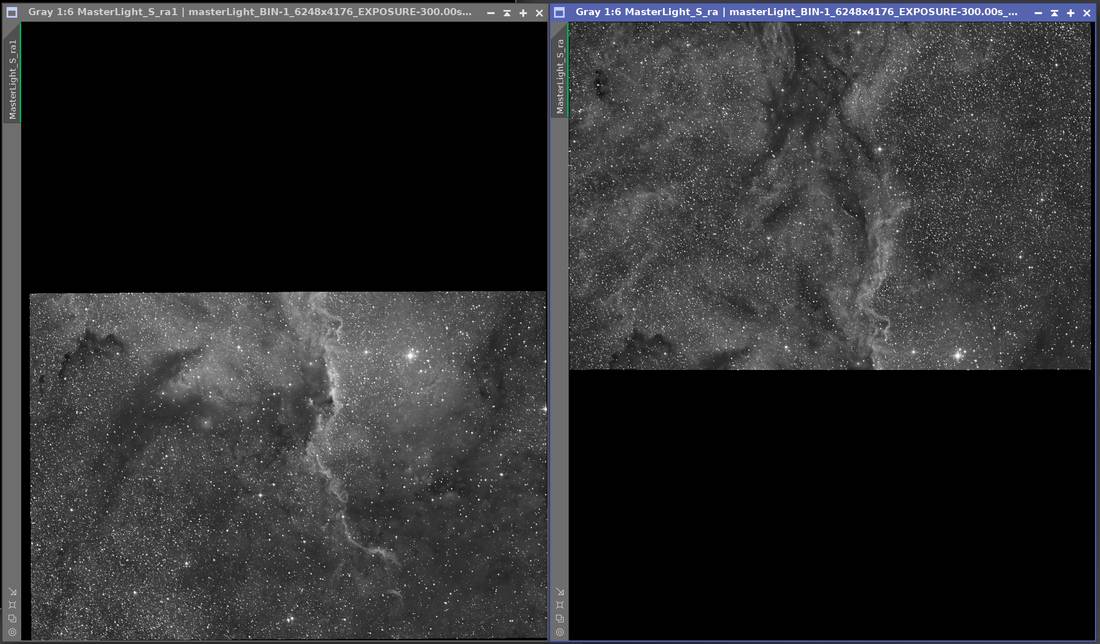
Task: Click the zoom-to-fit icon in MasterLight_S_ra1 window
Action: (12, 605)
